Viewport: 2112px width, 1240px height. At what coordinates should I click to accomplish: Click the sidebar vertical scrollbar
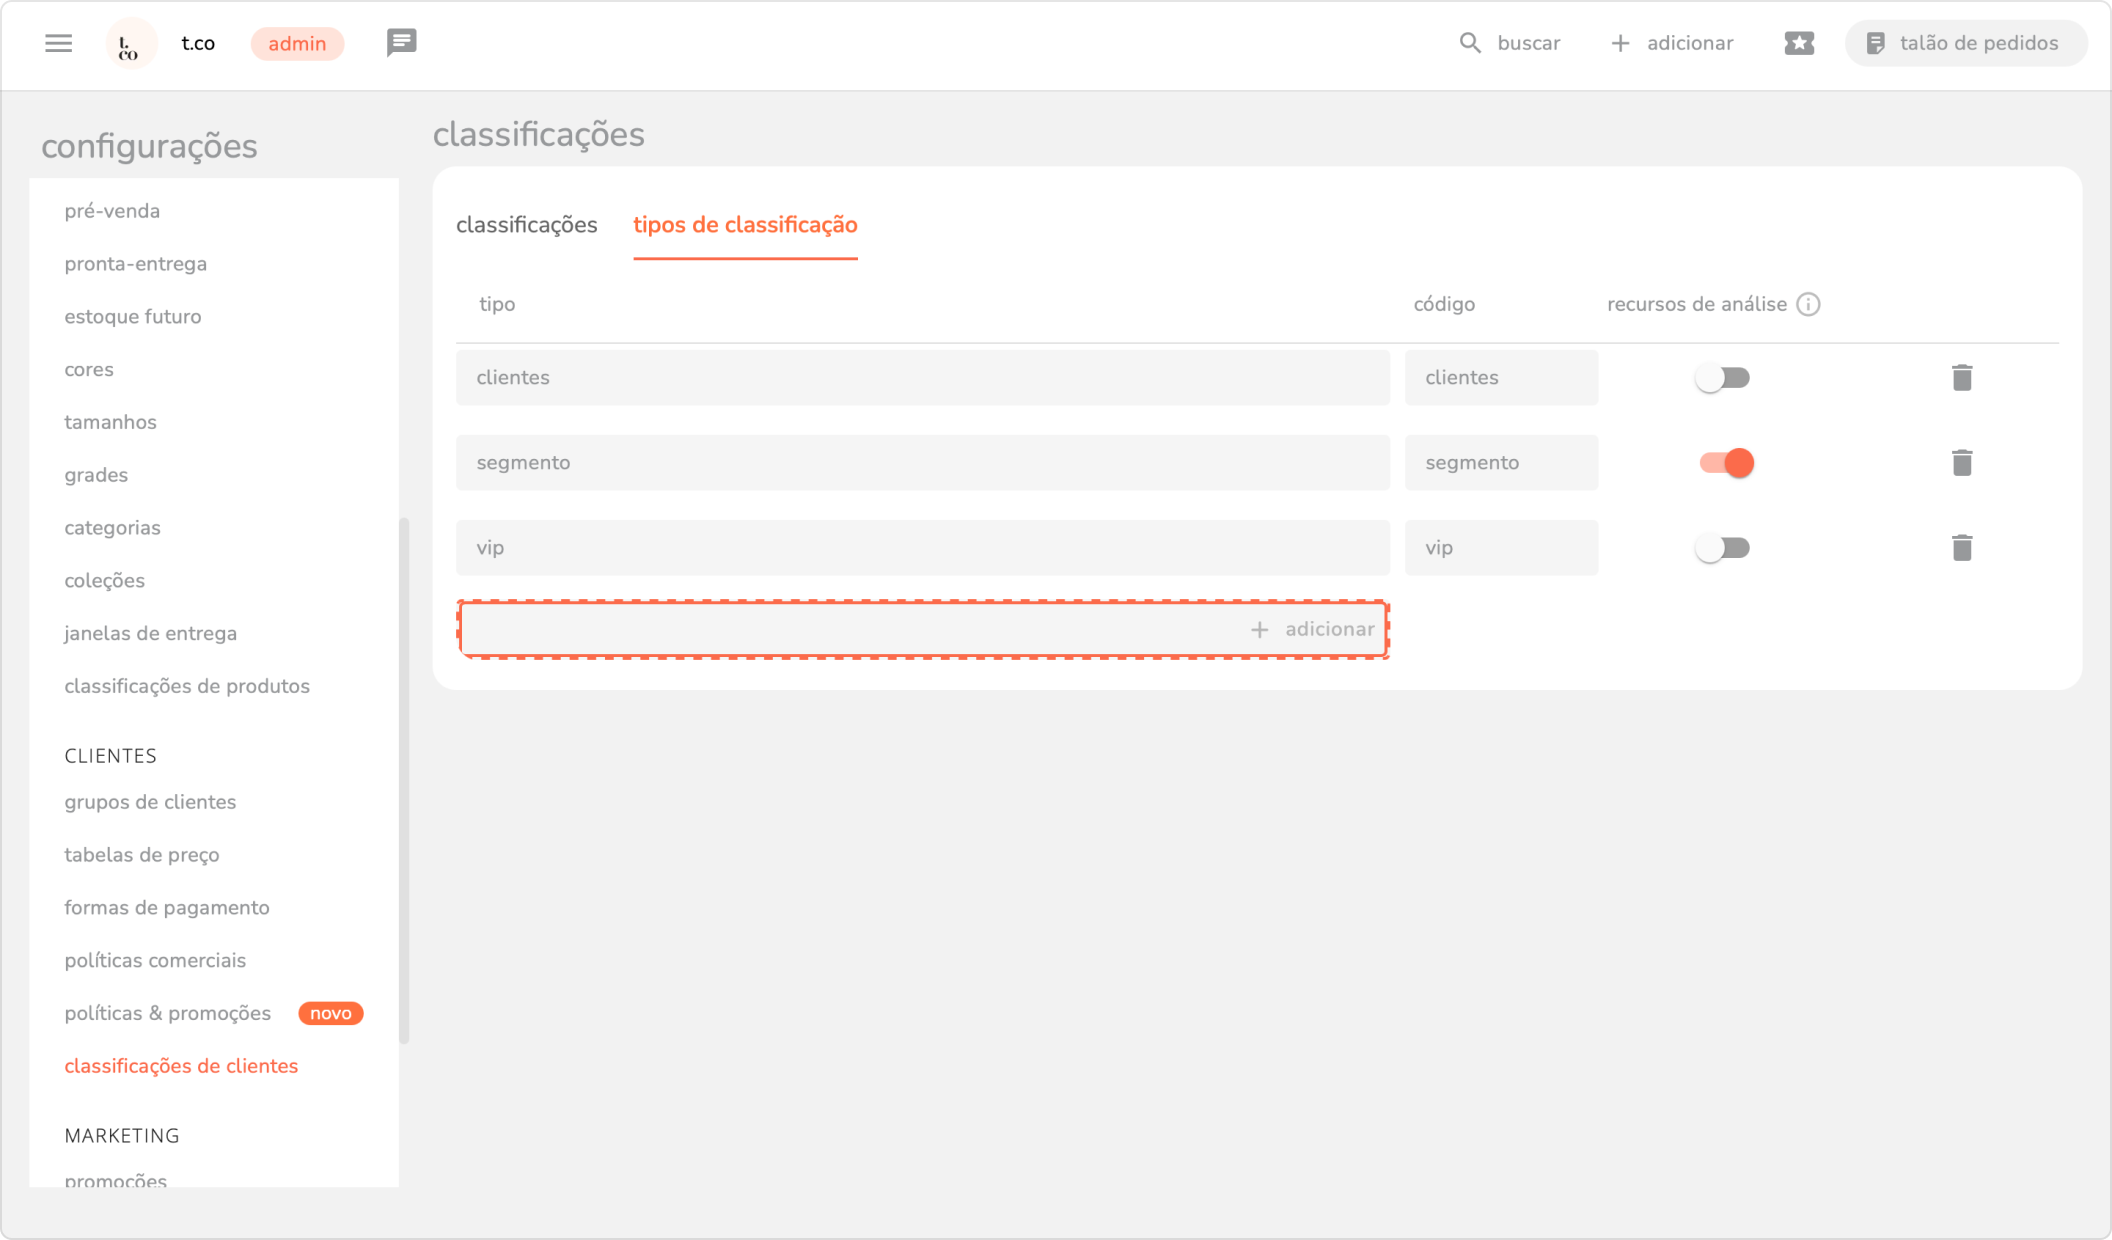click(404, 780)
